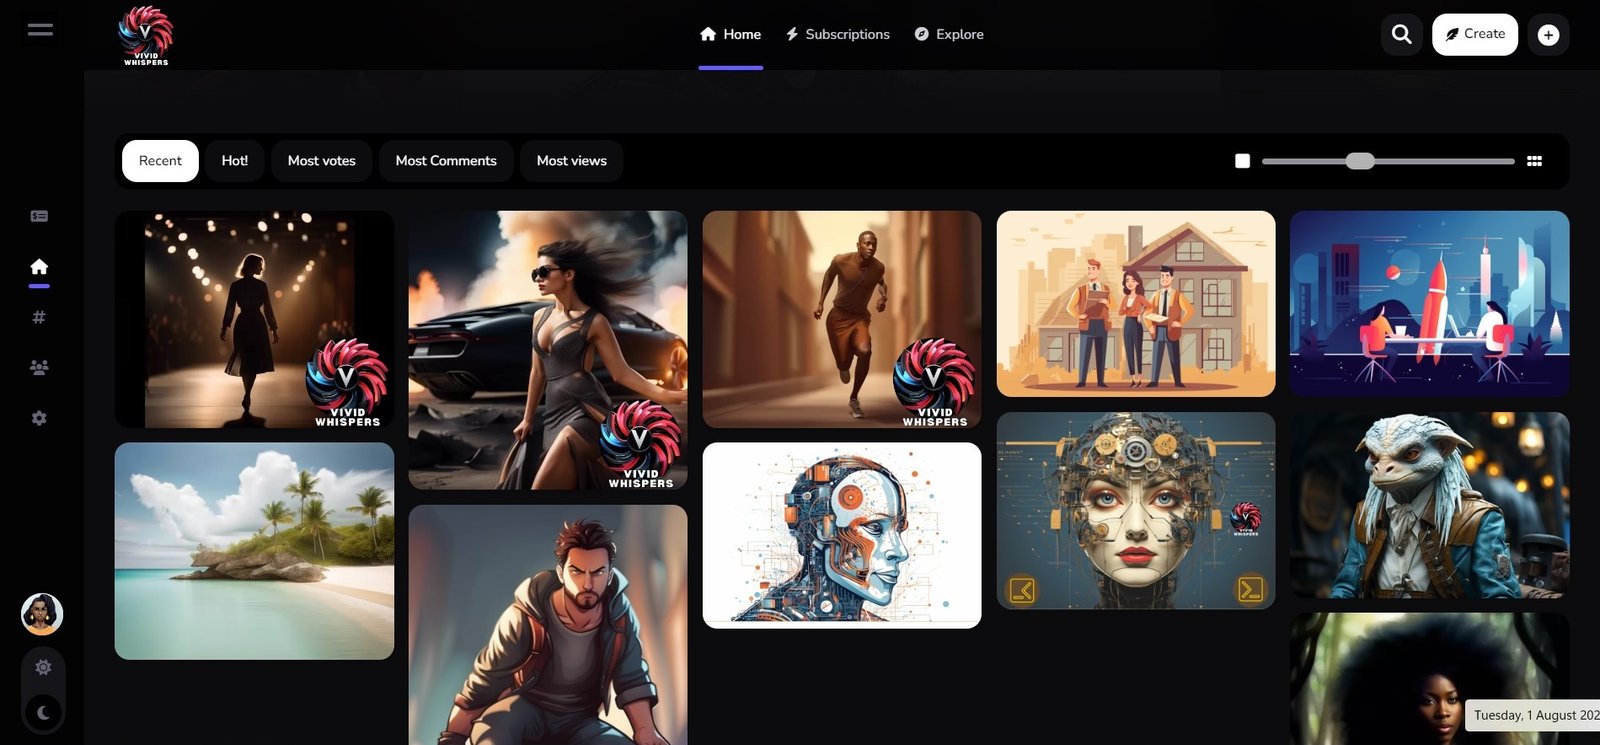Viewport: 1600px width, 745px height.
Task: Sort the feed by Most votes
Action: (321, 161)
